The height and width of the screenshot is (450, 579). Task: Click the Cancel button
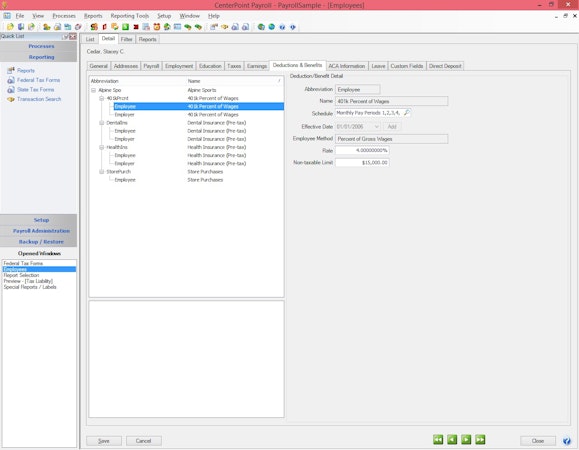(143, 441)
